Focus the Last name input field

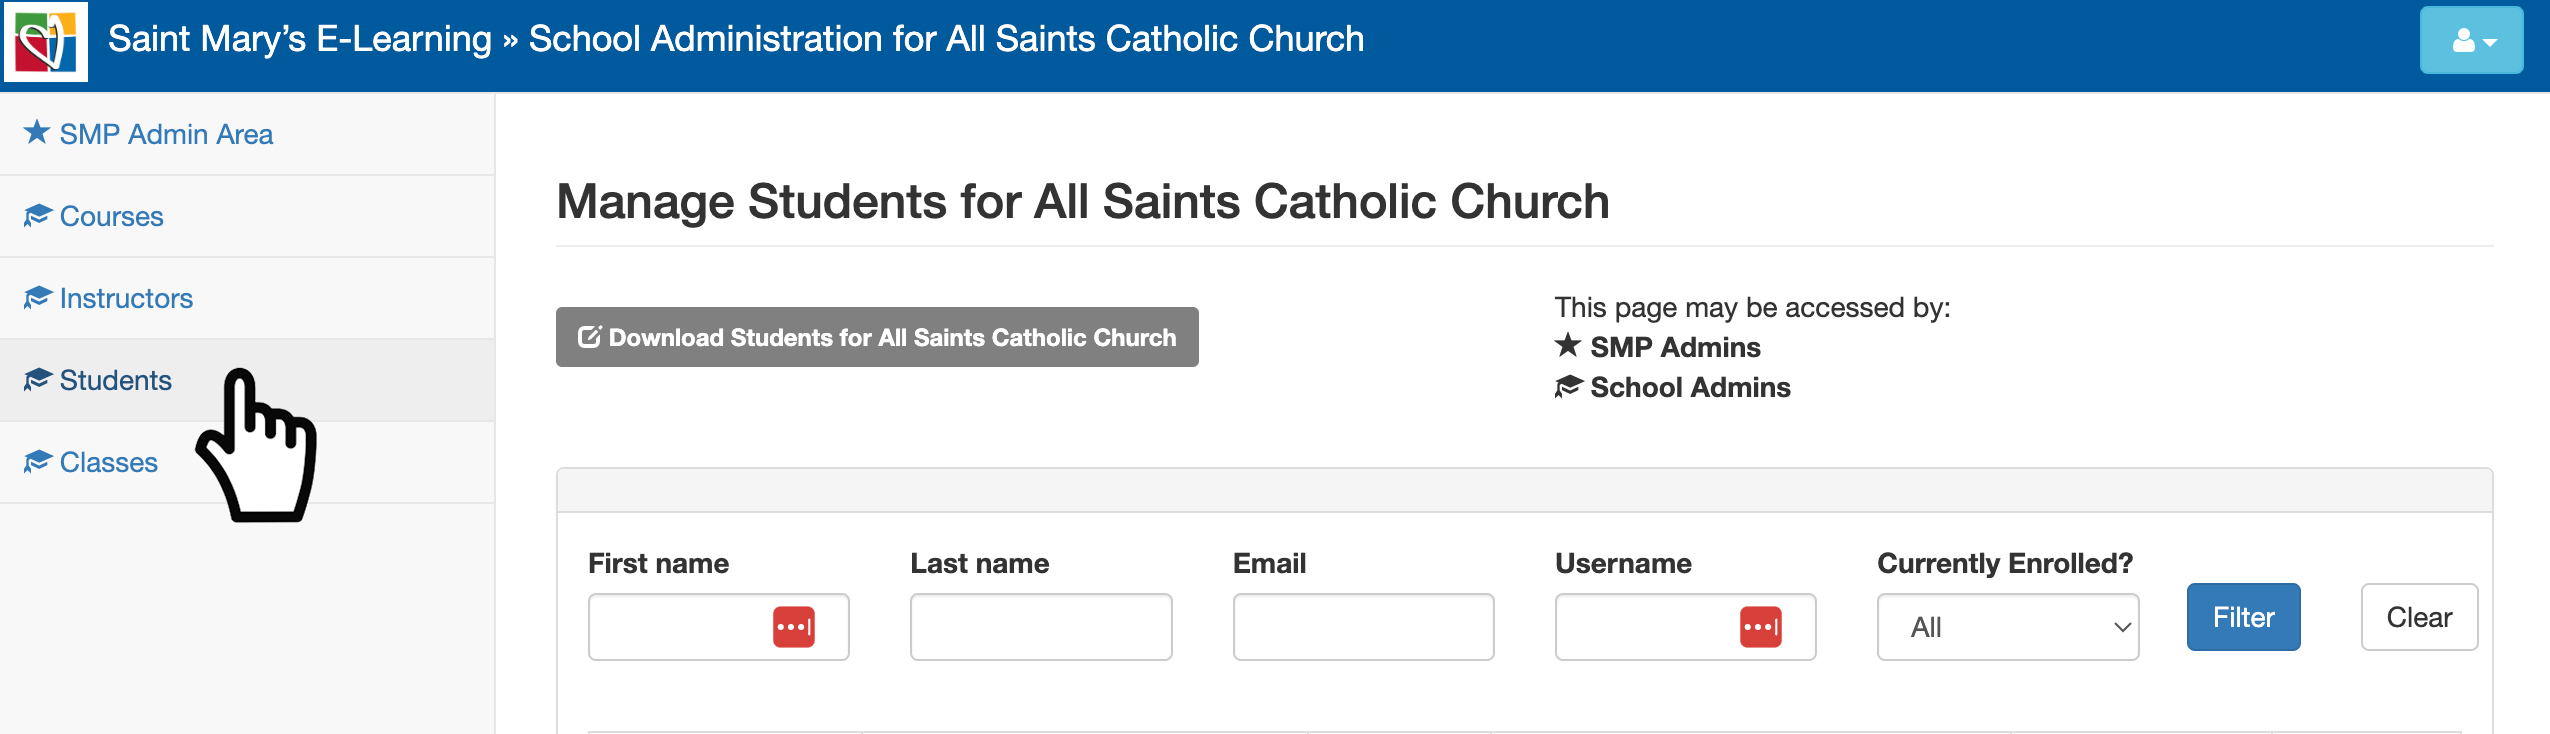click(x=1040, y=627)
